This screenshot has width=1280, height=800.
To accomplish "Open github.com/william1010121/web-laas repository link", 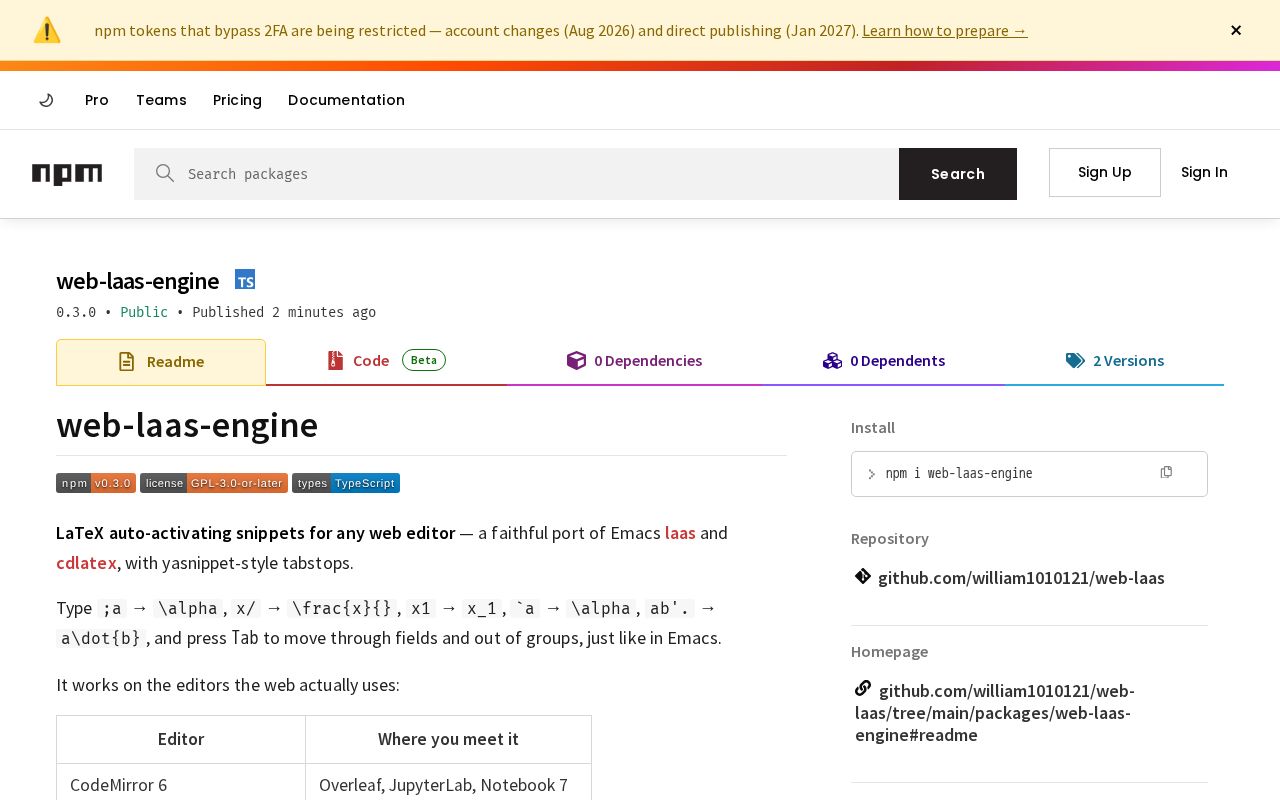I will point(1021,578).
